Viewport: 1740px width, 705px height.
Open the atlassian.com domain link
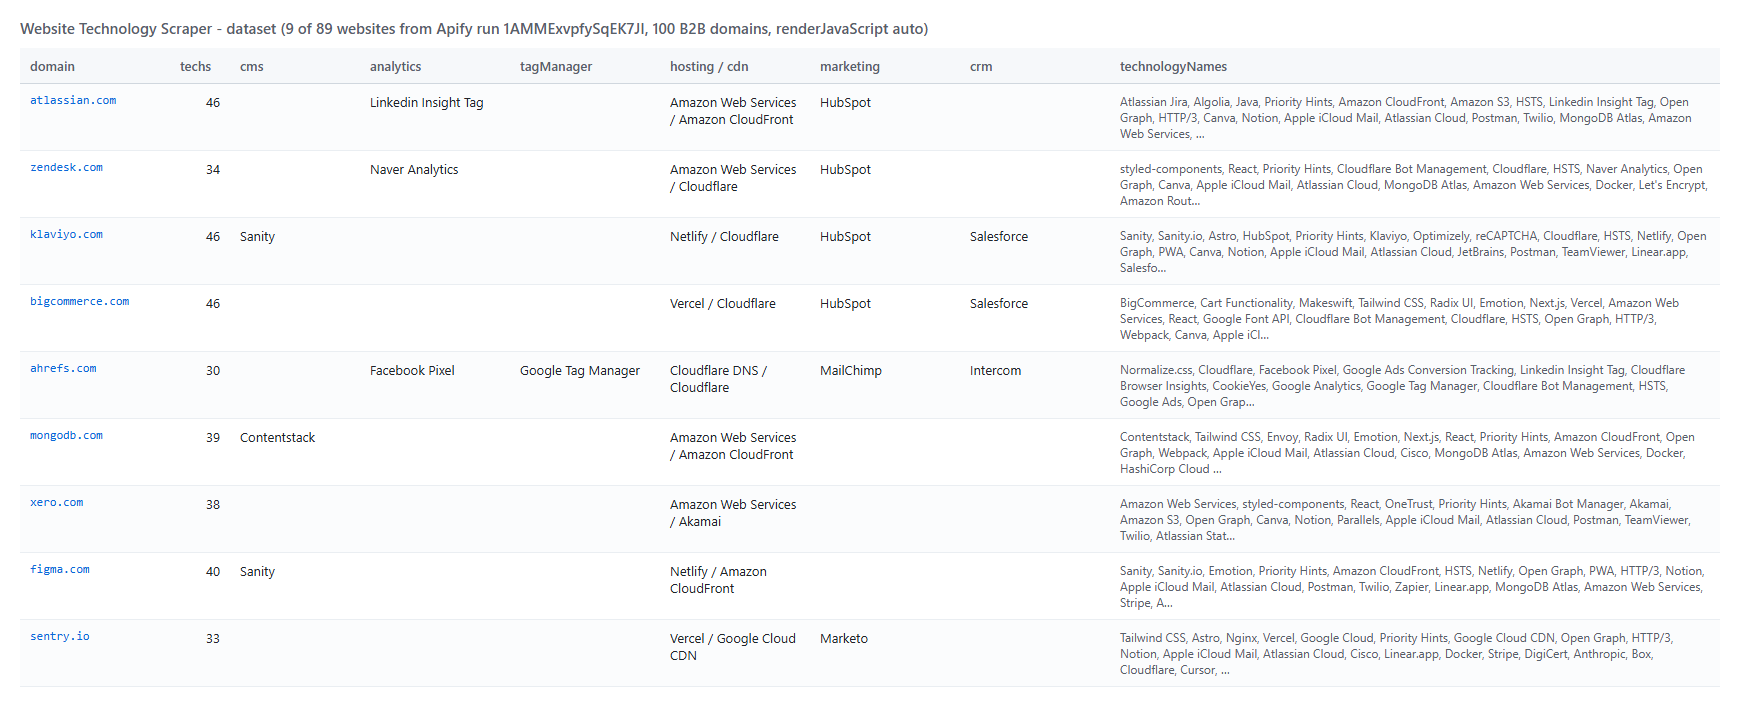pyautogui.click(x=73, y=101)
